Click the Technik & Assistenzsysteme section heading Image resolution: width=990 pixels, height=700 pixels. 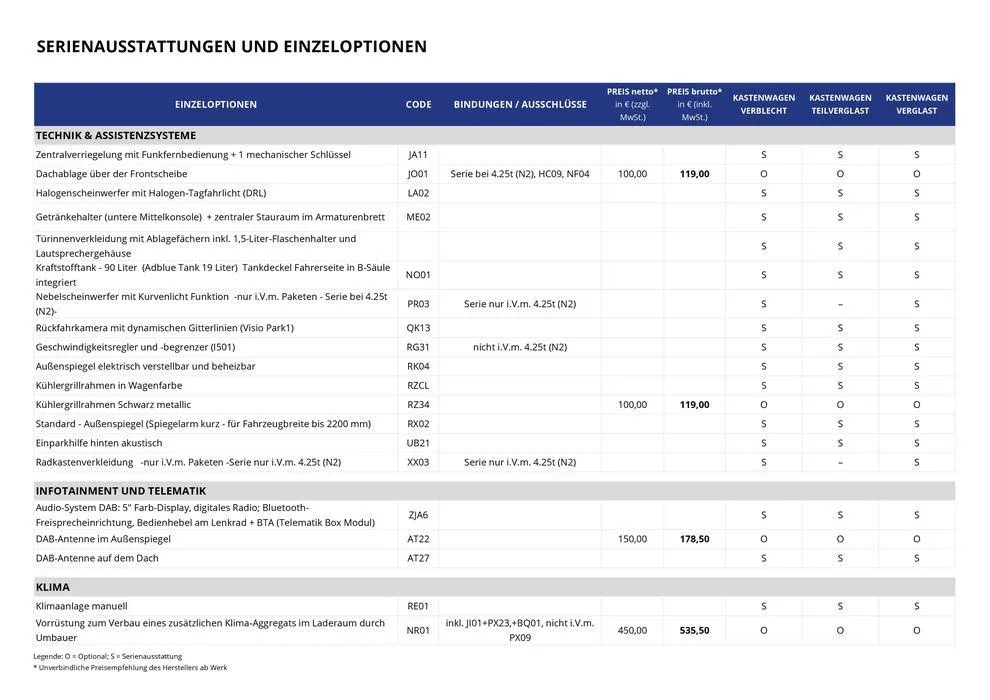(116, 136)
